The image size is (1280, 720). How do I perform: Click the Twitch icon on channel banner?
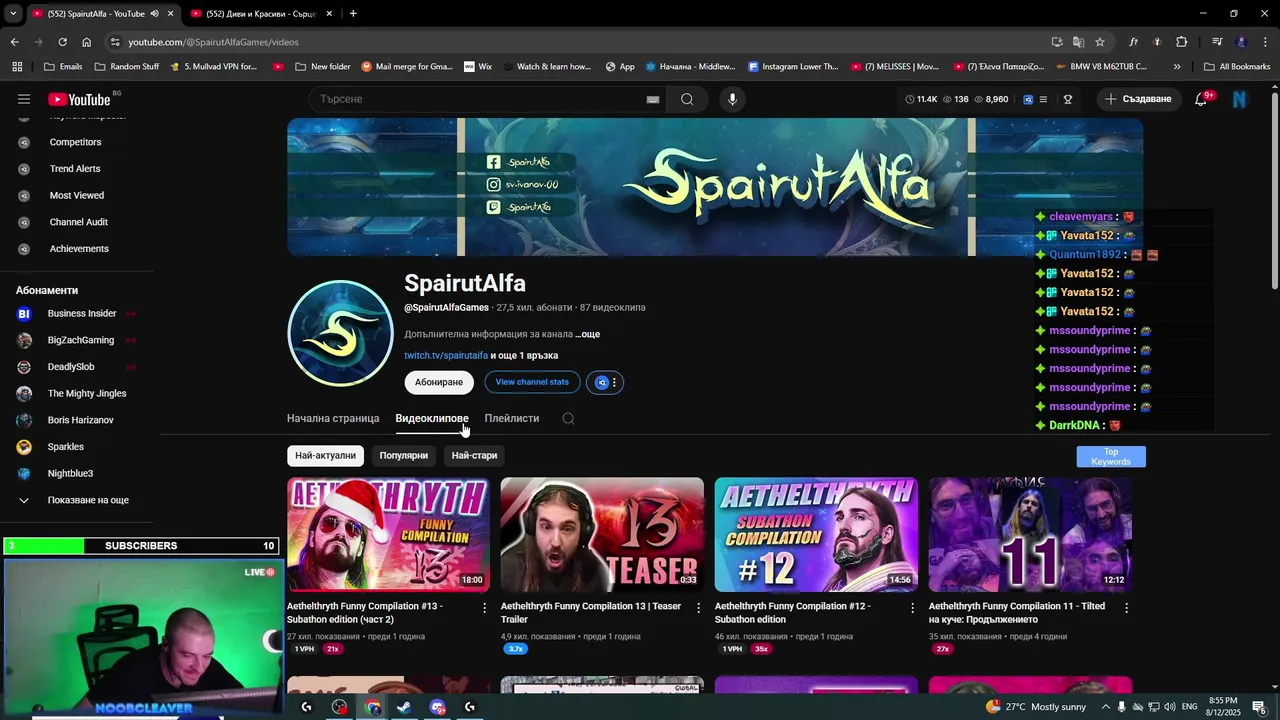[493, 208]
